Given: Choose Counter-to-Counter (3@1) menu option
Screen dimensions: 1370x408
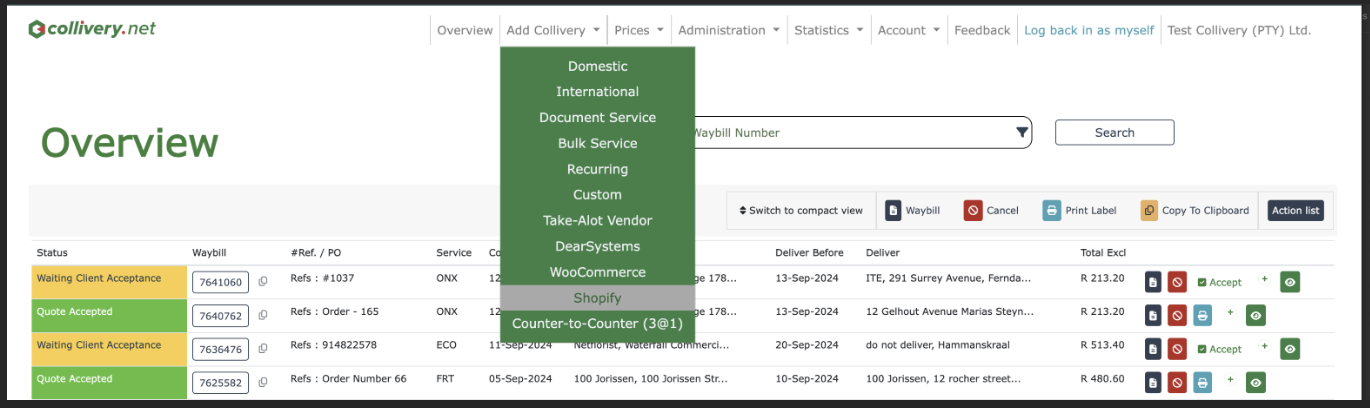Looking at the screenshot, I should point(597,324).
